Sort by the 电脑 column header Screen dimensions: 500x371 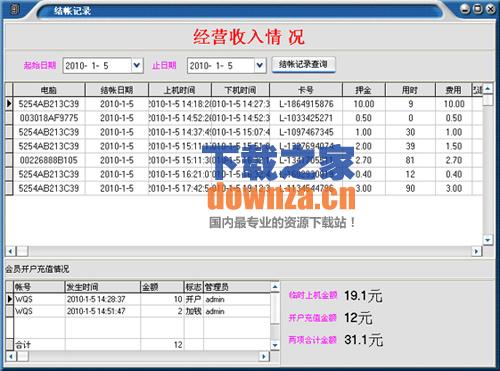[49, 90]
